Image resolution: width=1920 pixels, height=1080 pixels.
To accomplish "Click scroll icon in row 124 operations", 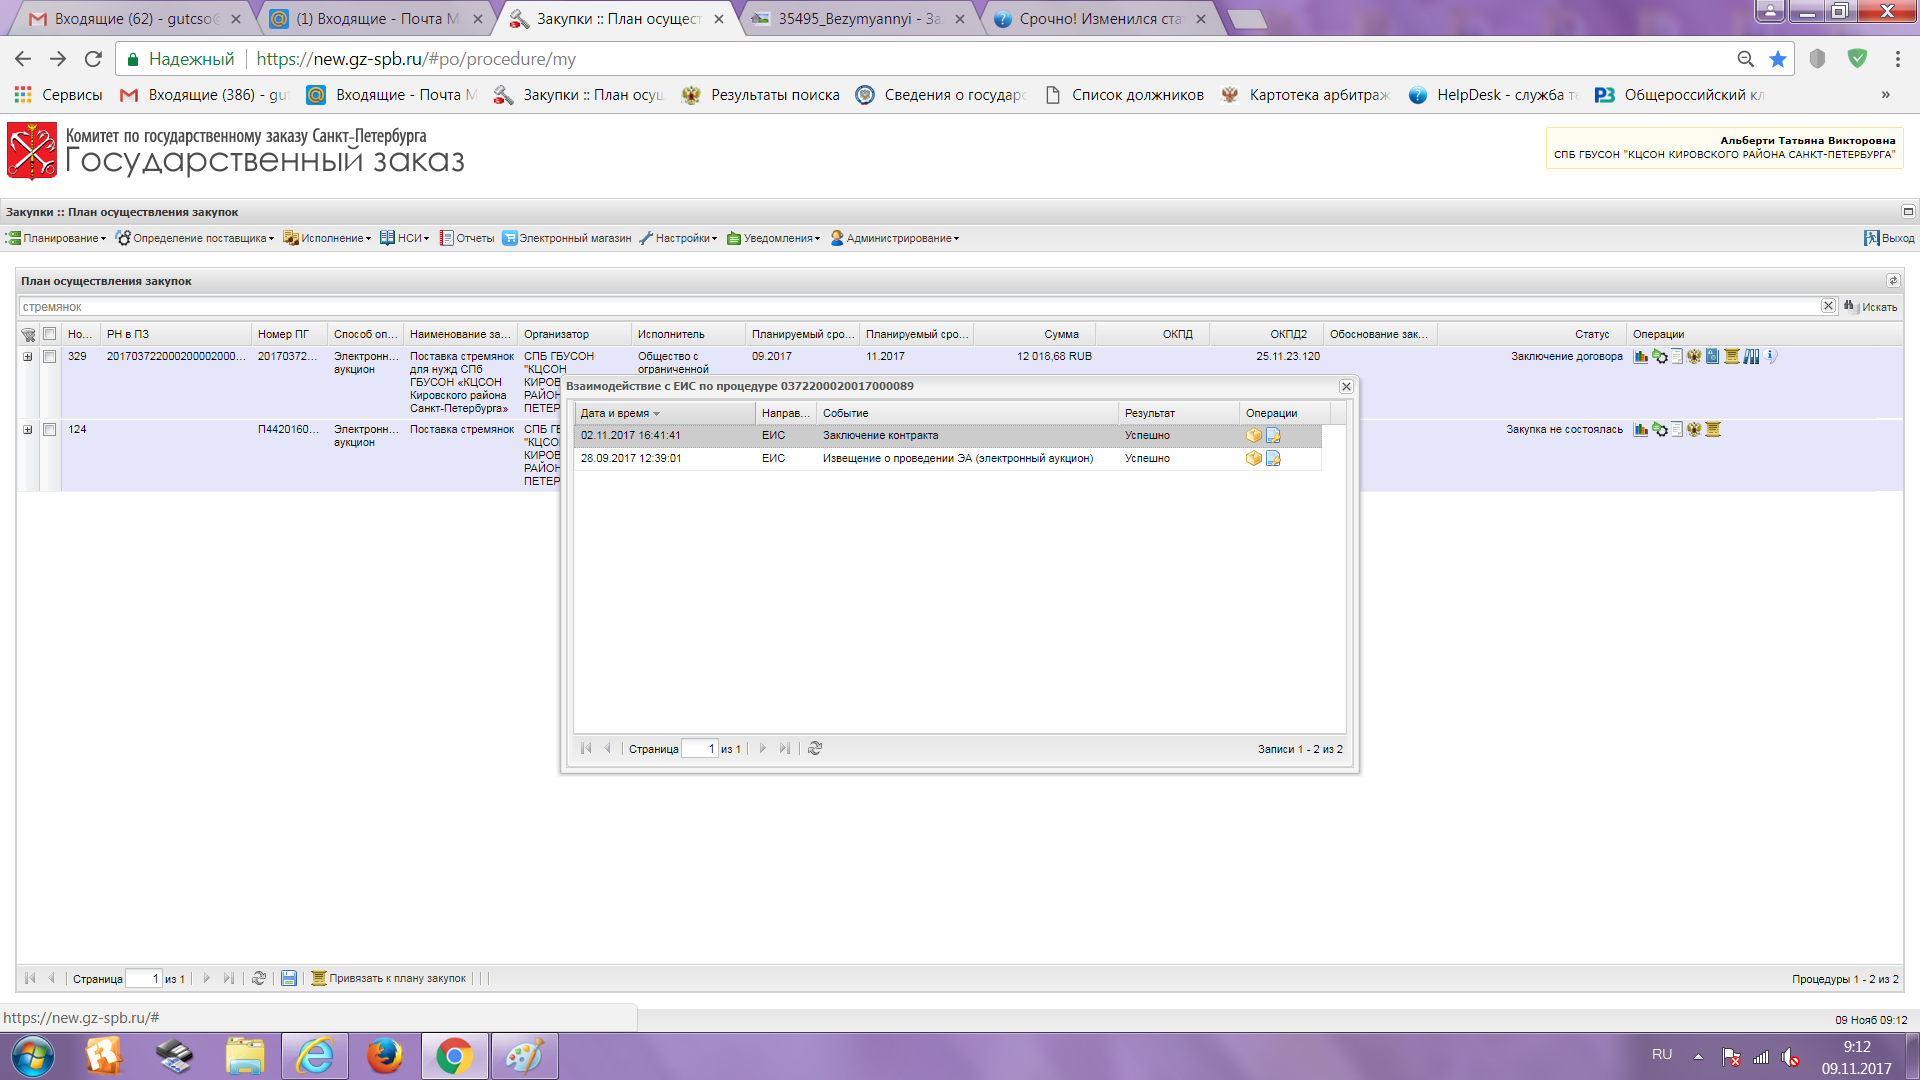I will coord(1713,430).
